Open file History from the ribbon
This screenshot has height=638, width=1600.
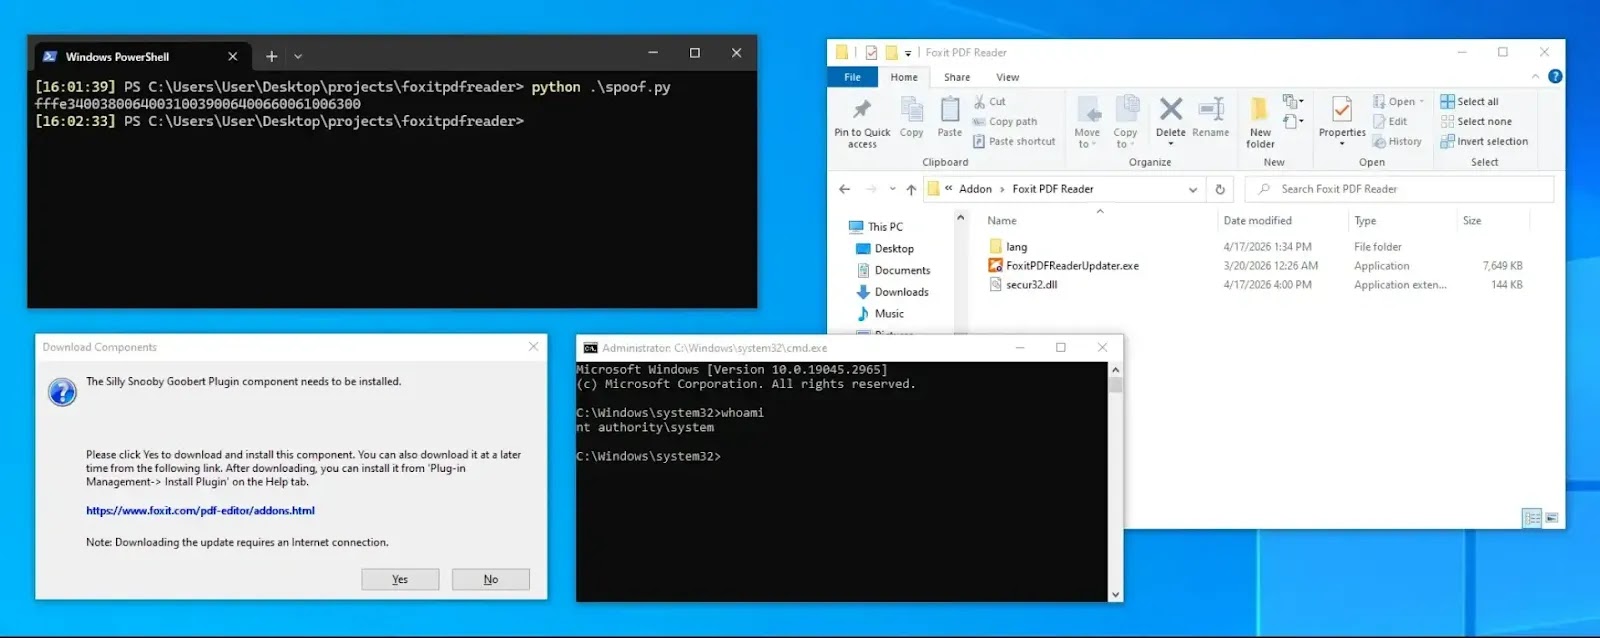coord(1397,142)
